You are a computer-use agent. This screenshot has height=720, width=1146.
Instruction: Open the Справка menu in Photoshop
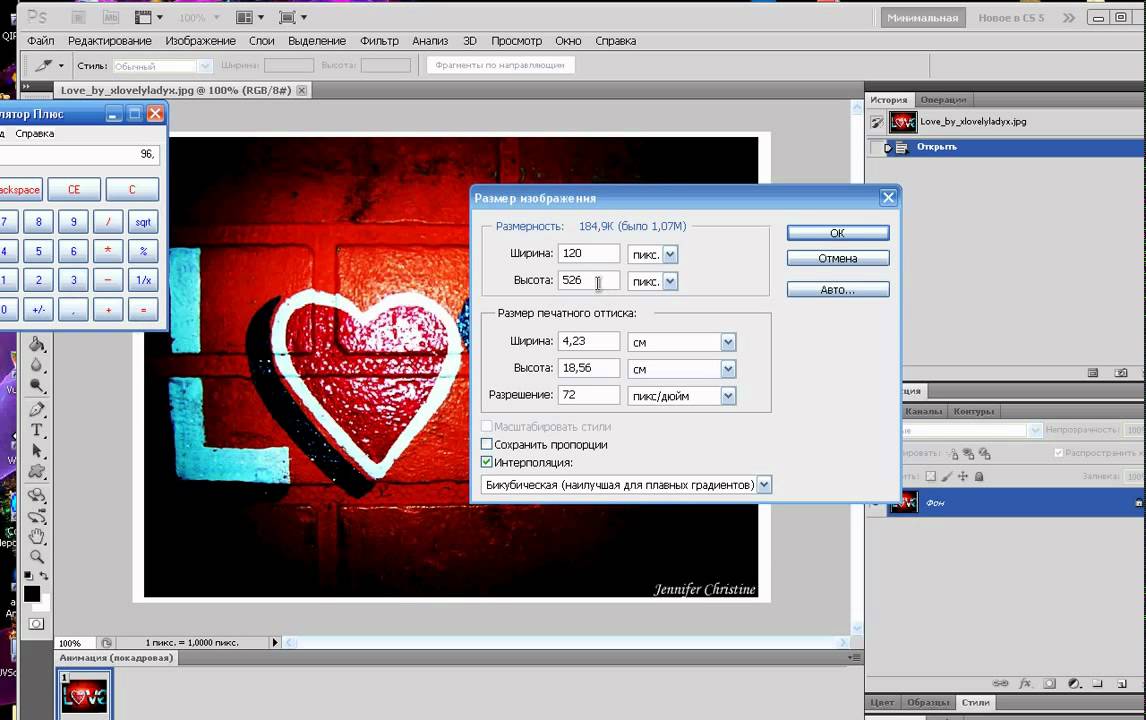(x=615, y=41)
